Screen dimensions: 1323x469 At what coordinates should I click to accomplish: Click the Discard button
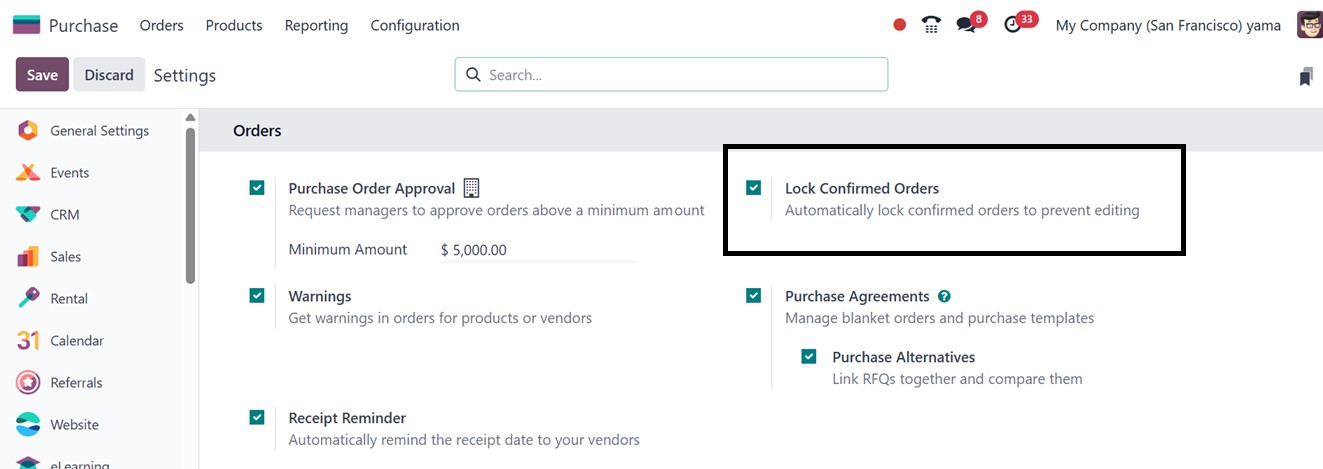pos(109,75)
